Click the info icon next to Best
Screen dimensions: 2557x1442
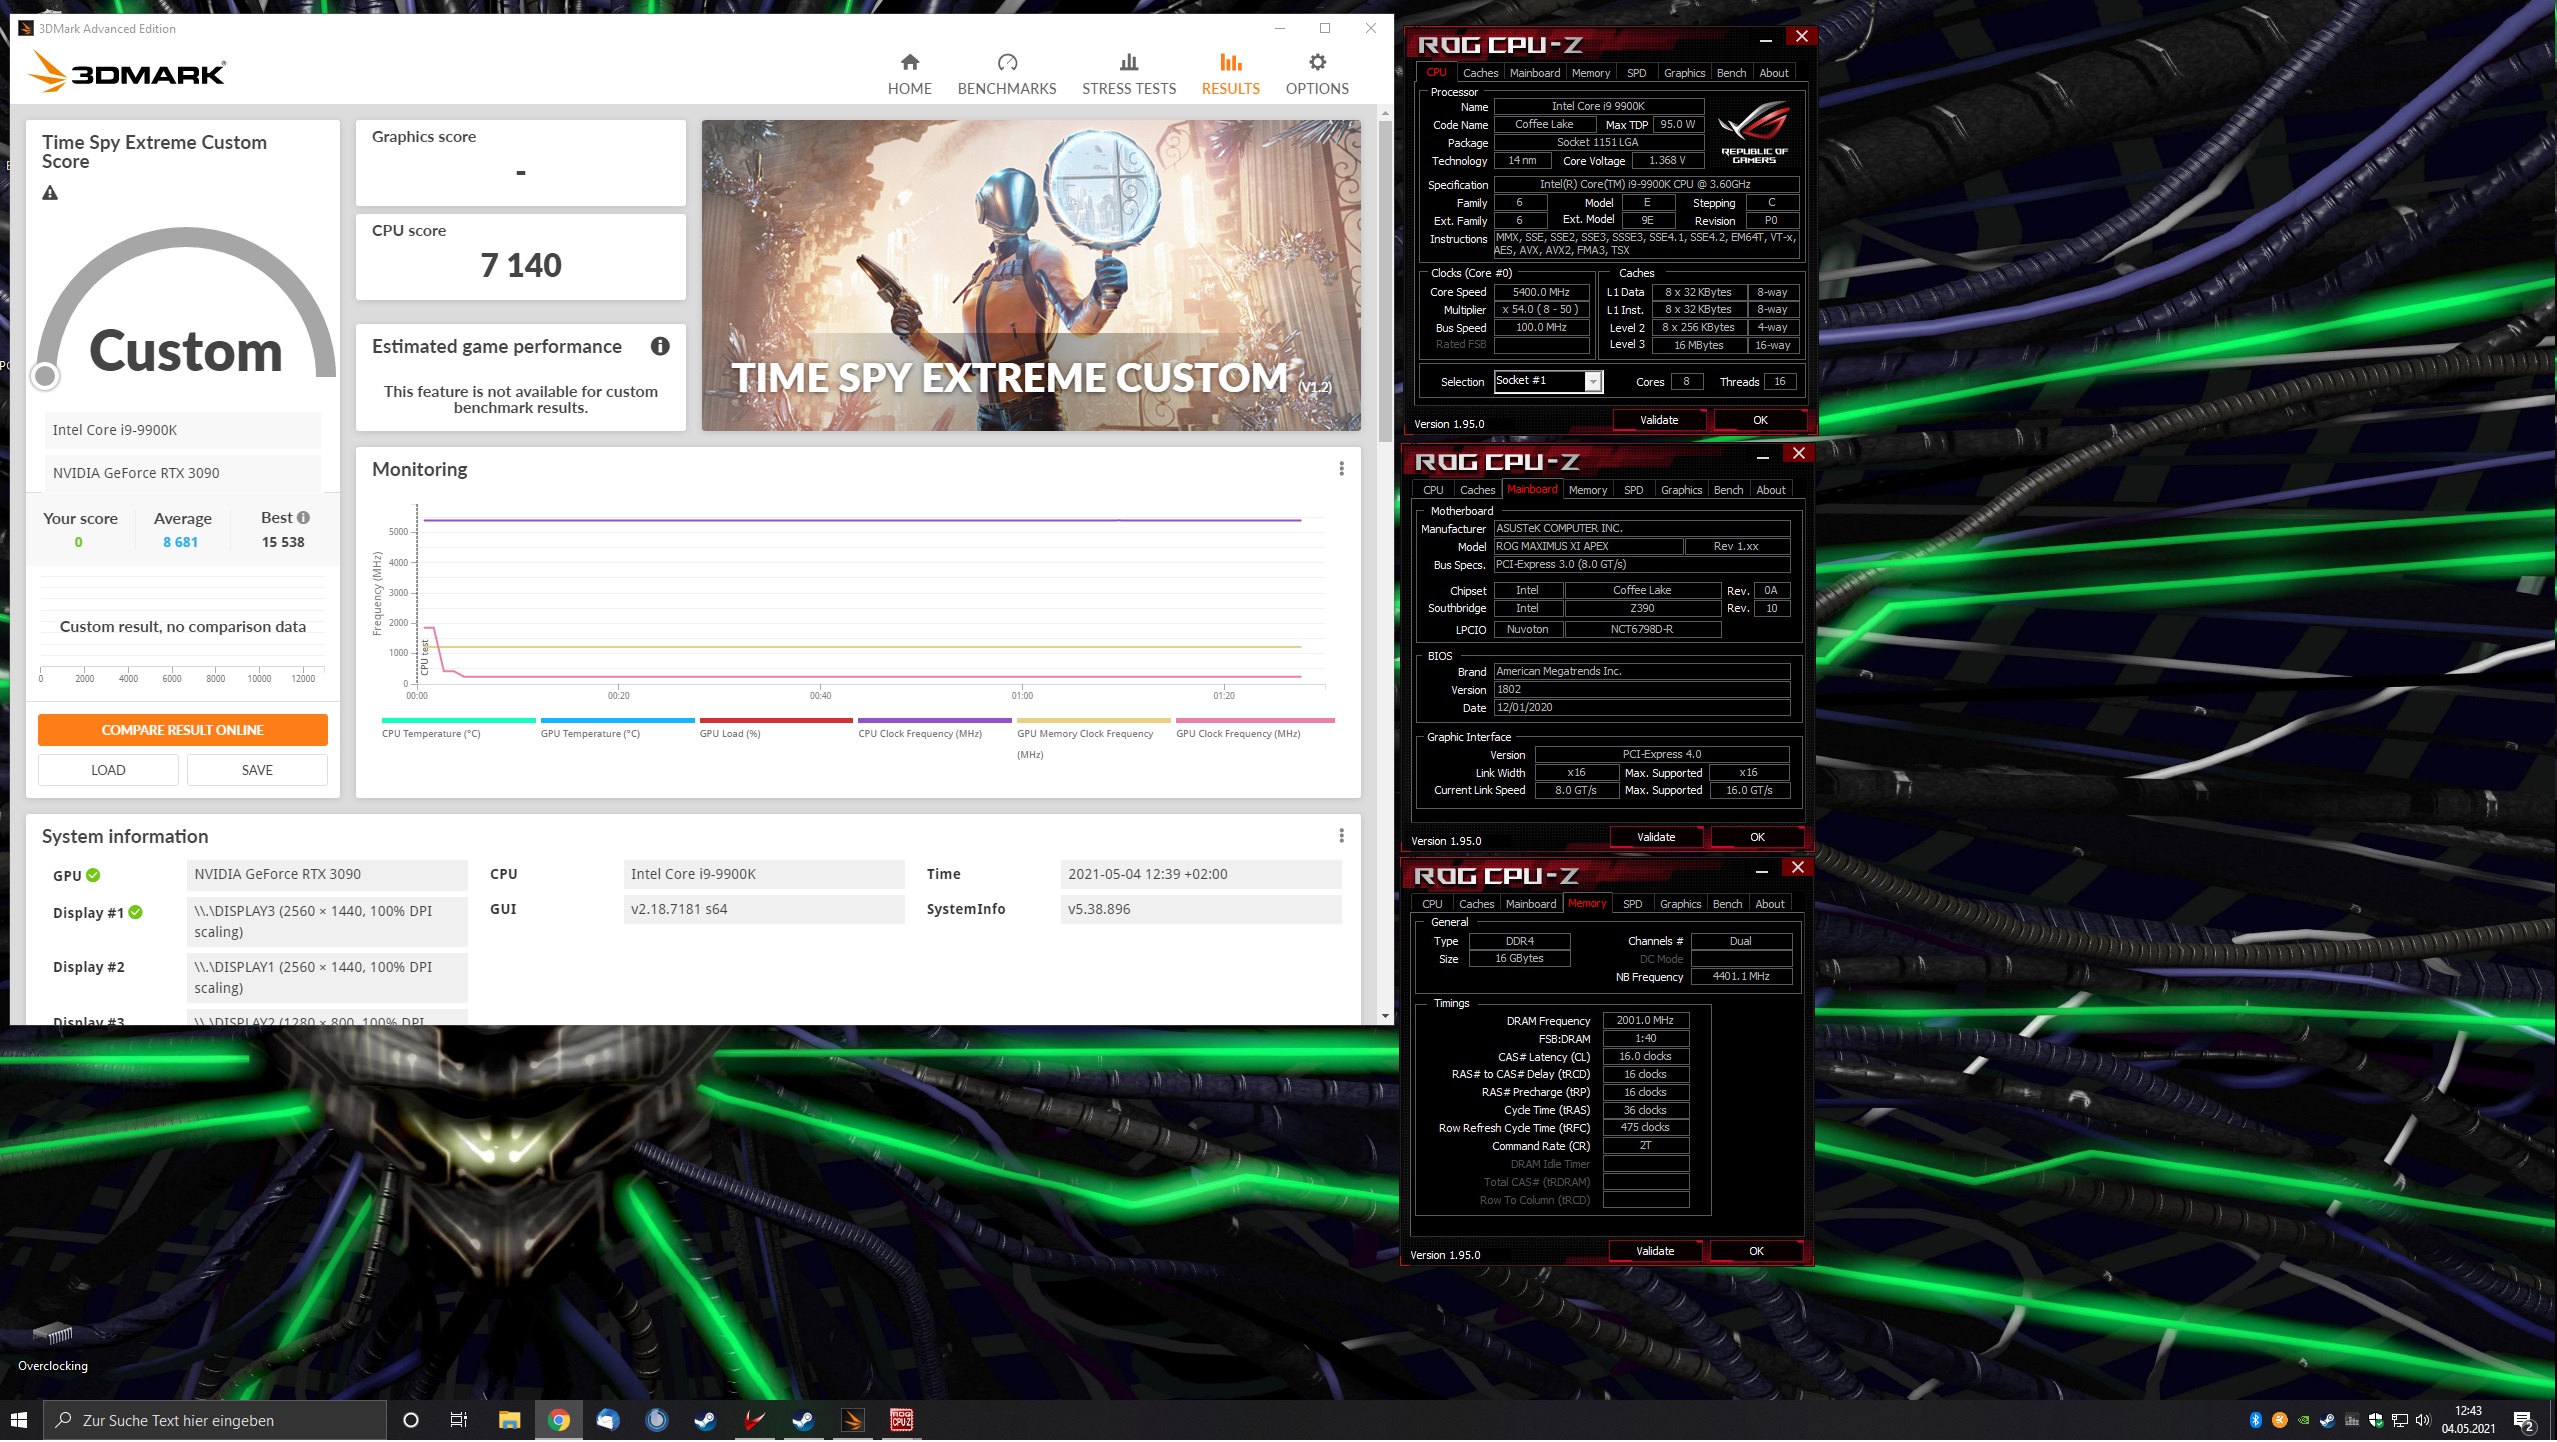coord(303,517)
